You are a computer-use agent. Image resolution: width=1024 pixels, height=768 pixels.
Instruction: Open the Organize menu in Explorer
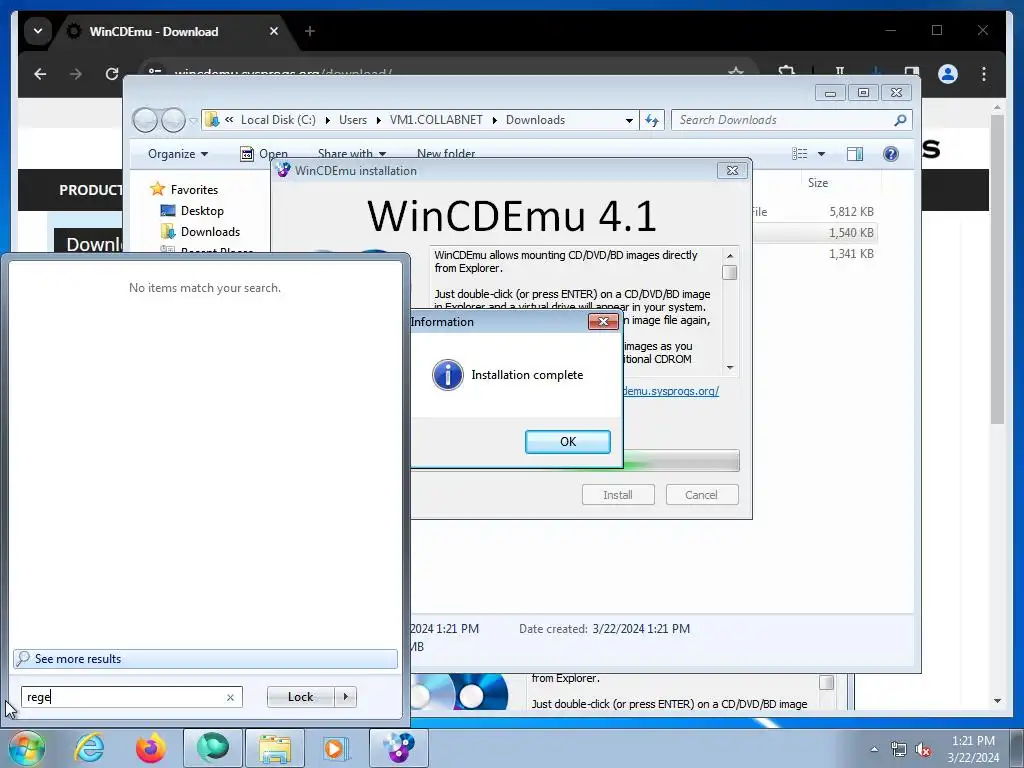tap(178, 153)
